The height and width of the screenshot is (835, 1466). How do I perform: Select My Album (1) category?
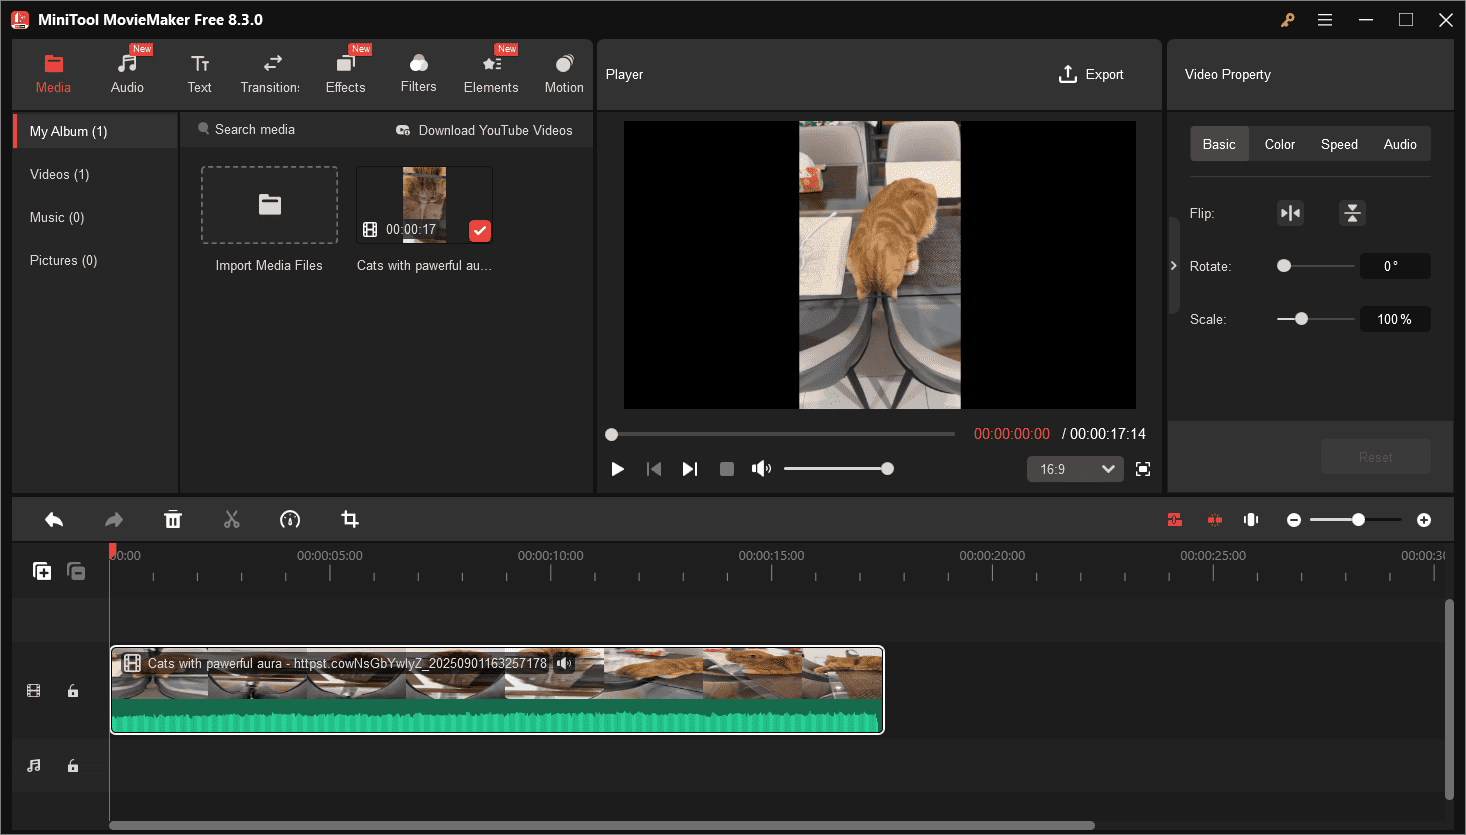pos(96,131)
